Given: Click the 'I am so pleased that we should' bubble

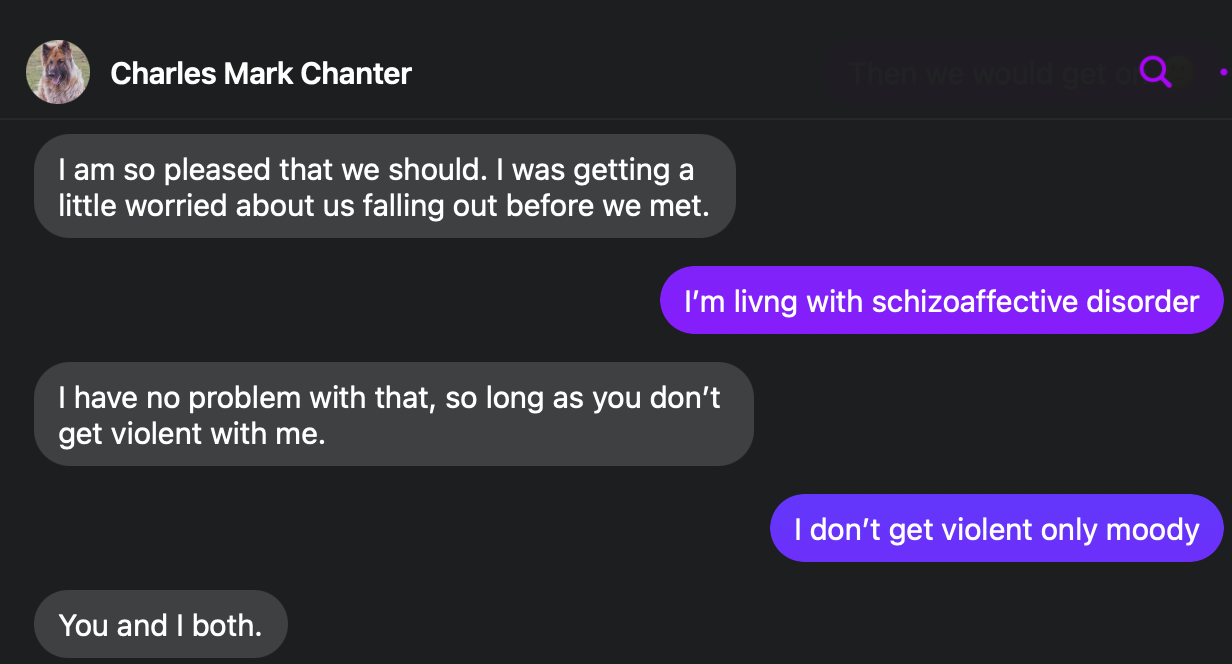Looking at the screenshot, I should tap(385, 186).
